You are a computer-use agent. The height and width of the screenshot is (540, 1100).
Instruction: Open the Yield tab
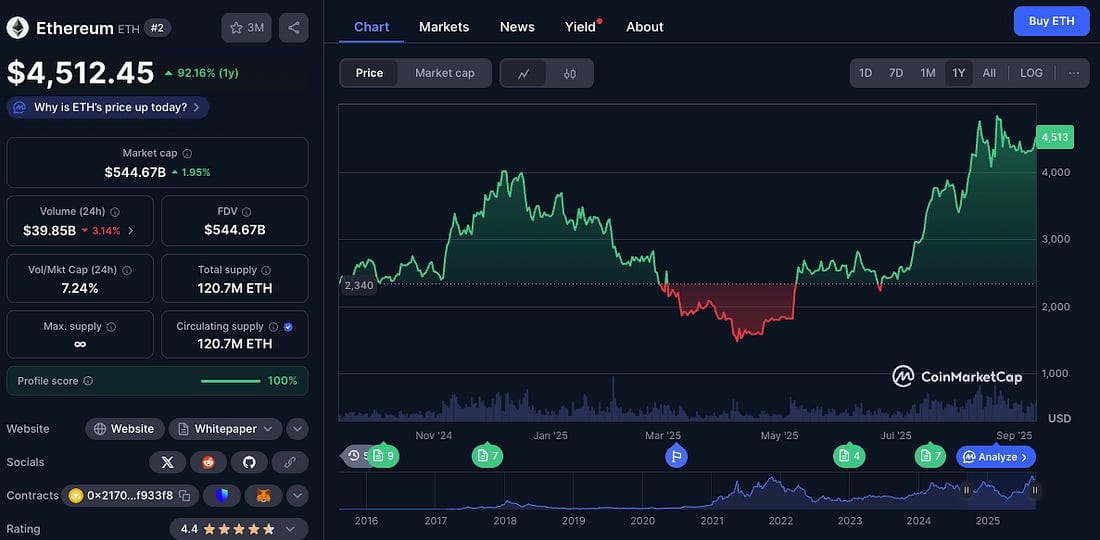(x=581, y=27)
